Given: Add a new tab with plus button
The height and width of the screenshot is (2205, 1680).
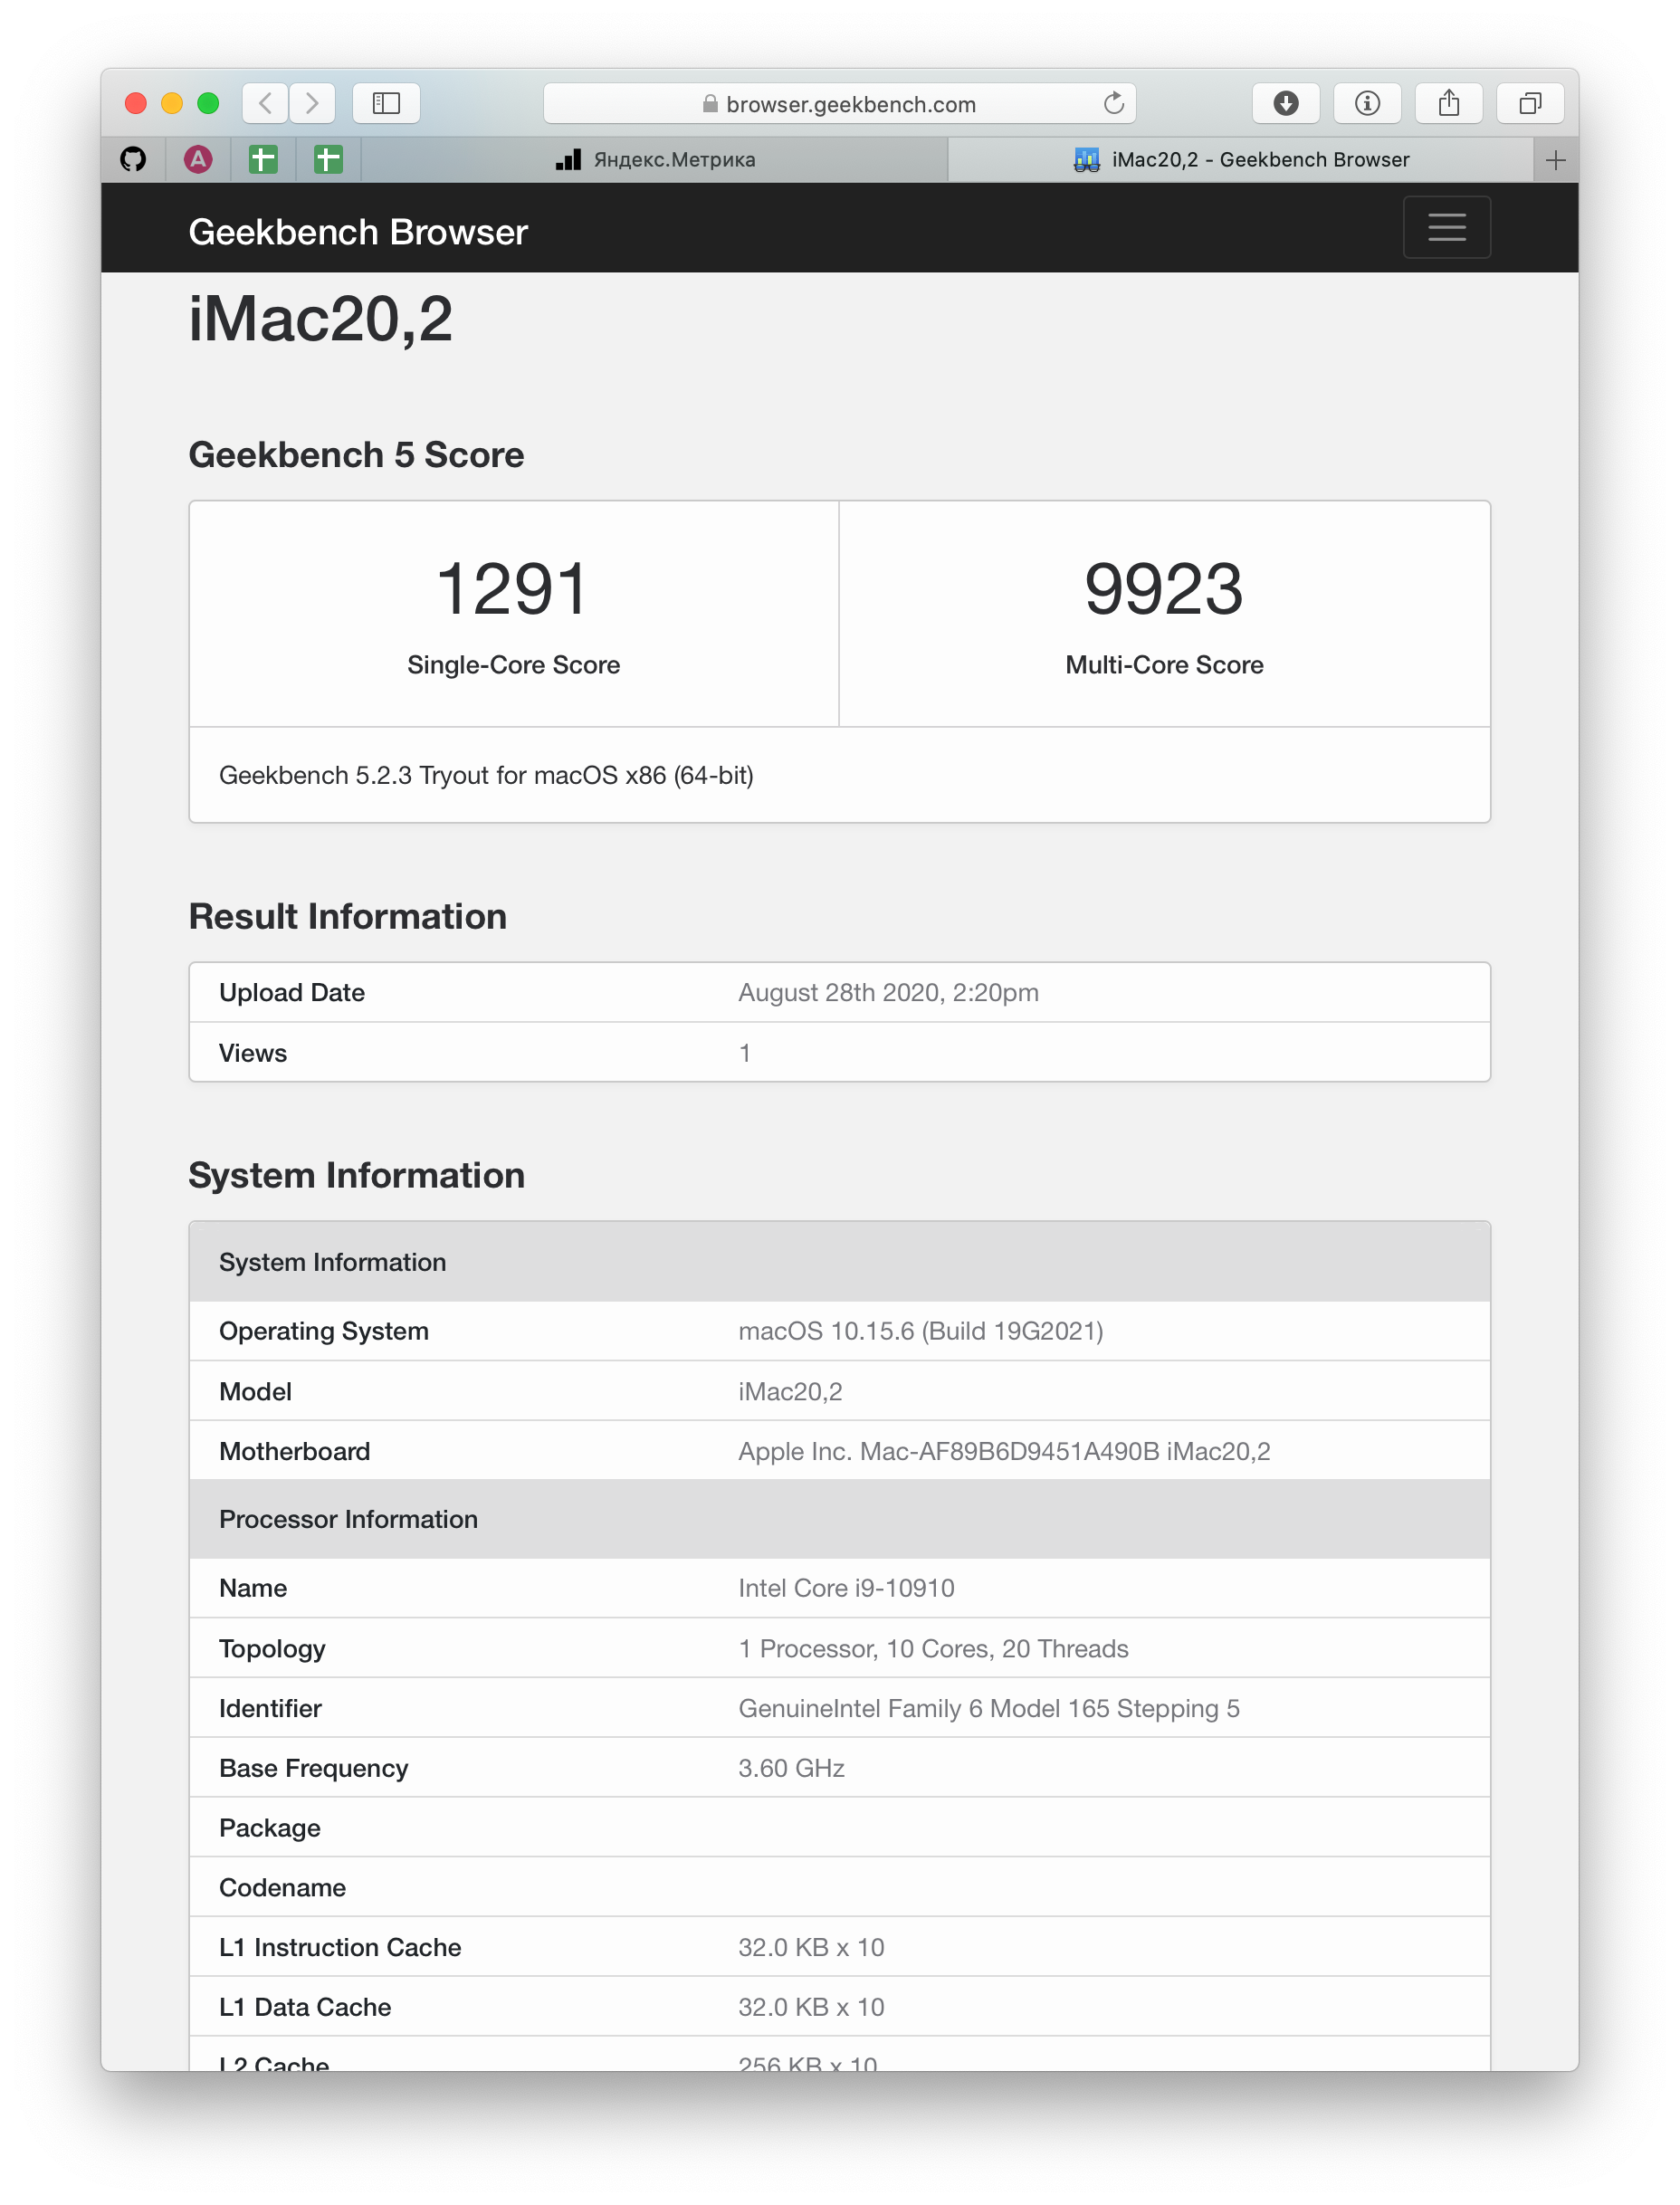Looking at the screenshot, I should click(1555, 160).
